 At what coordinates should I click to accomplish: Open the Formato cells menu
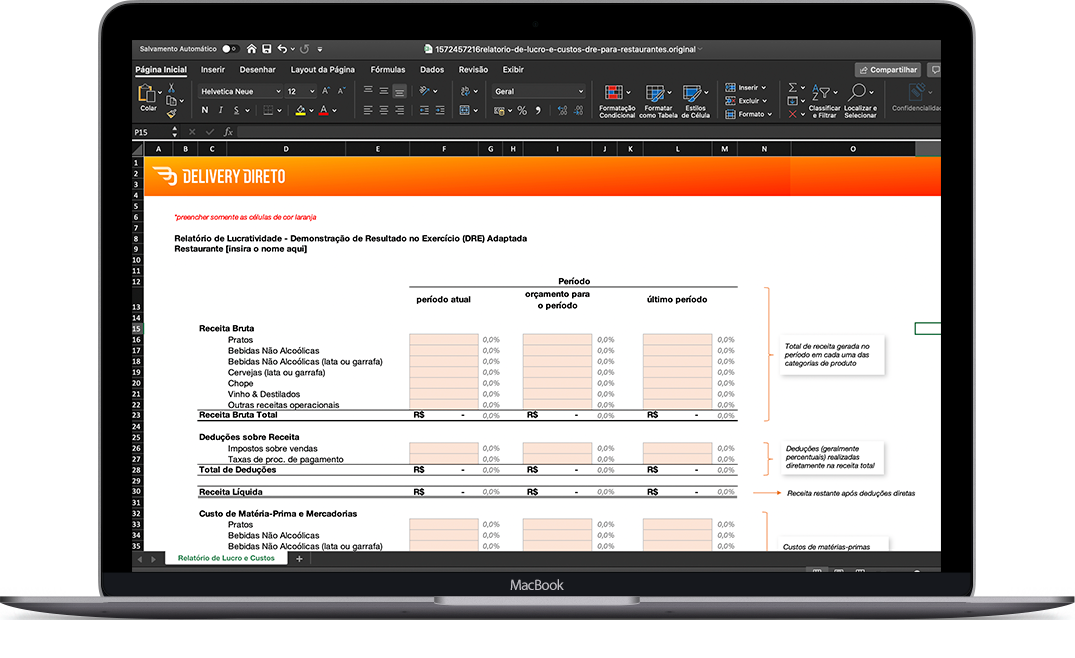749,114
